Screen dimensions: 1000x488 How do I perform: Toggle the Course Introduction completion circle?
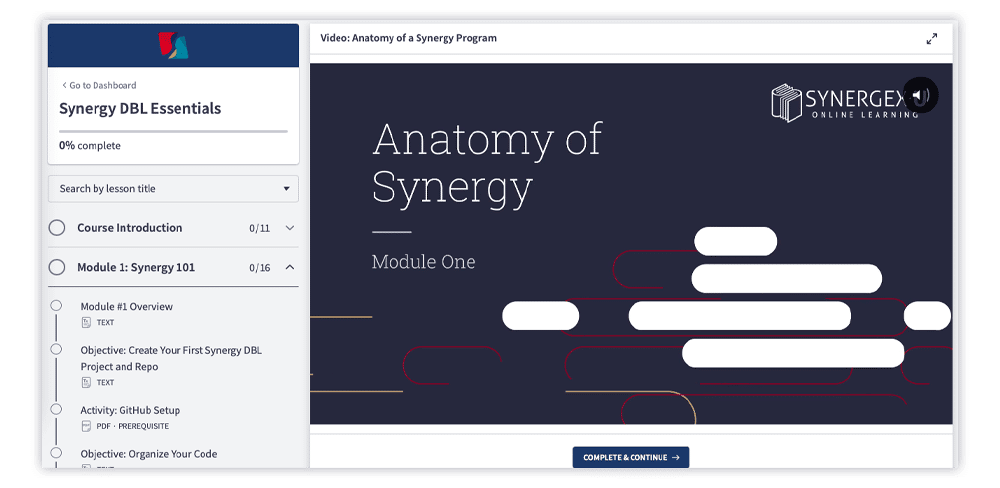[x=57, y=228]
